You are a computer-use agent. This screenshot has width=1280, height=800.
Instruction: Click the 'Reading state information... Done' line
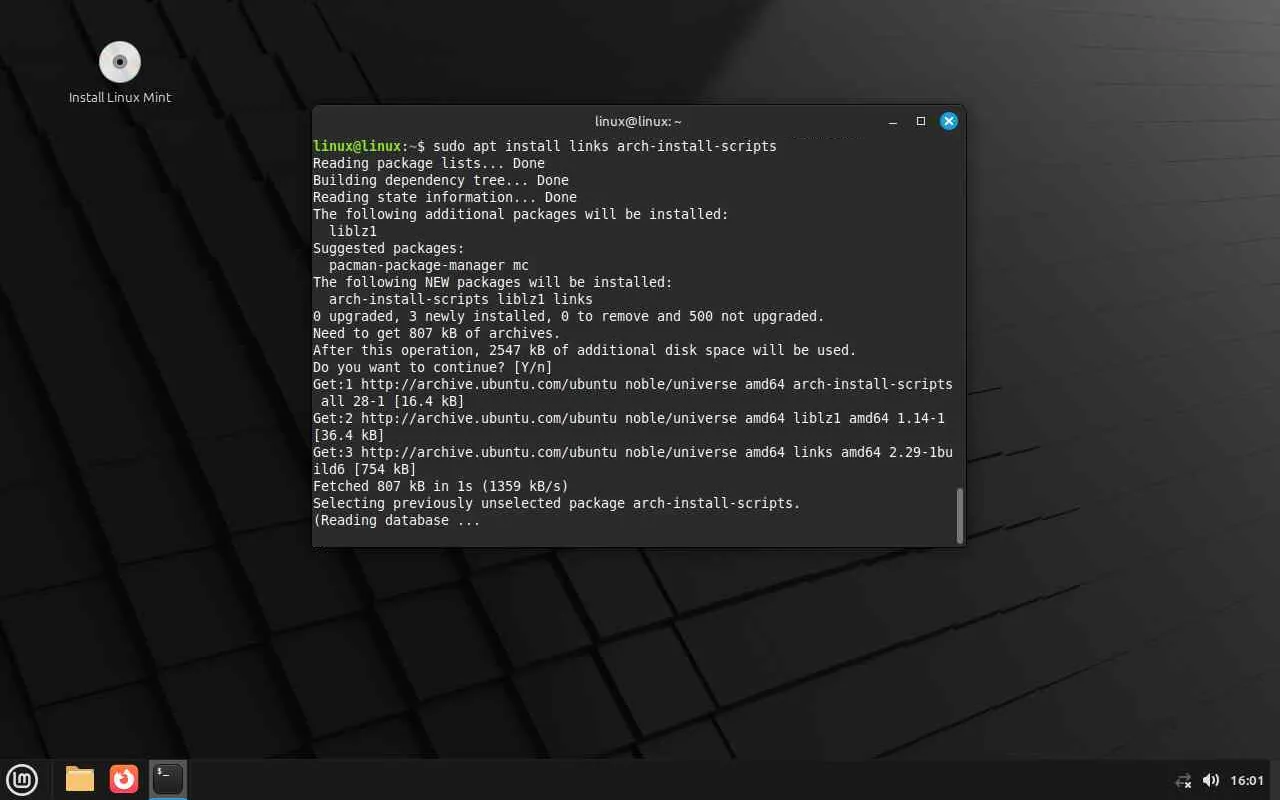click(445, 197)
